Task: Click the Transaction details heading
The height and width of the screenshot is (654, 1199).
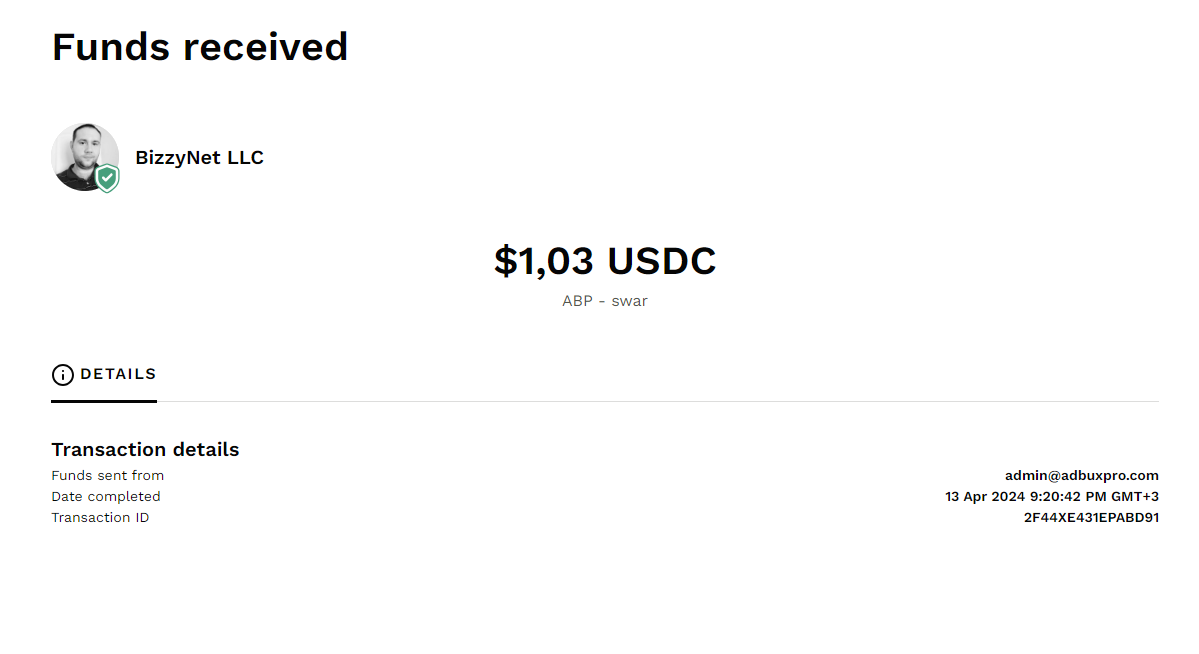Action: coord(145,450)
